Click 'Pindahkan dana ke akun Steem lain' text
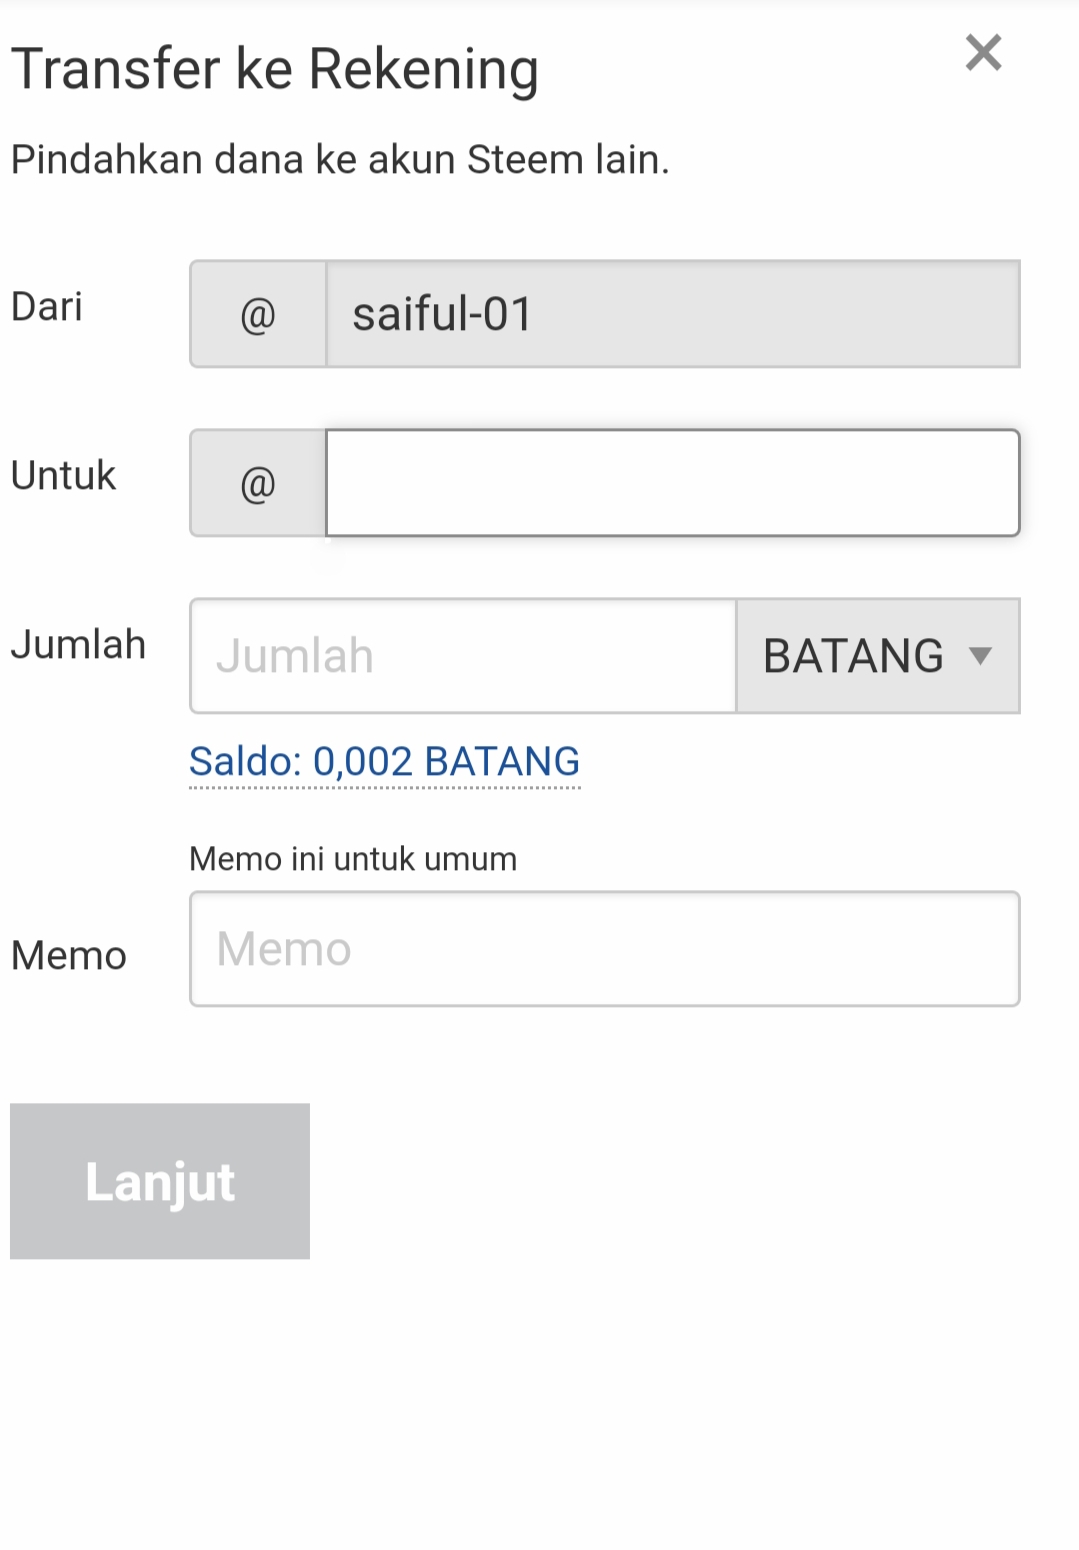The width and height of the screenshot is (1079, 1550). [x=340, y=160]
